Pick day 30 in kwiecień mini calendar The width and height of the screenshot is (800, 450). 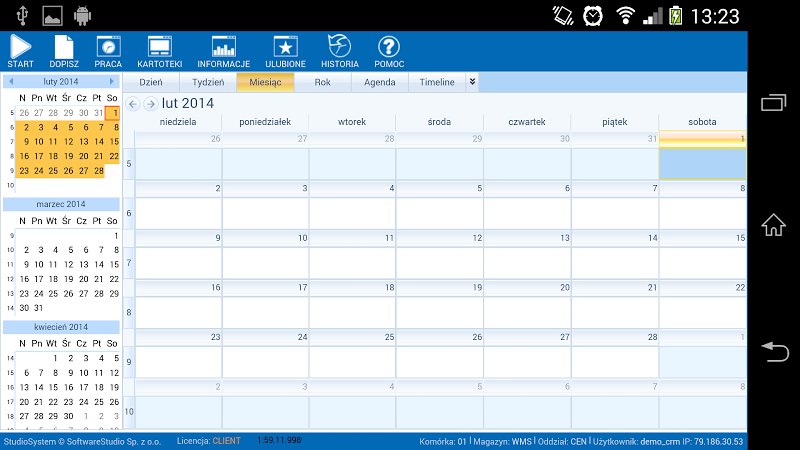[68, 416]
